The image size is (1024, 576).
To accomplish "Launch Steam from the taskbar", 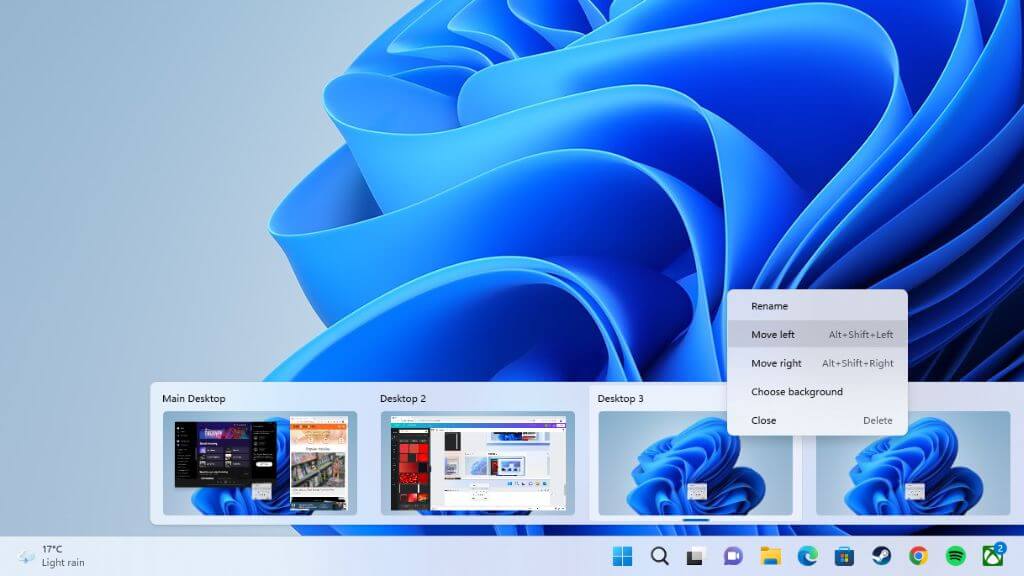I will tap(881, 556).
